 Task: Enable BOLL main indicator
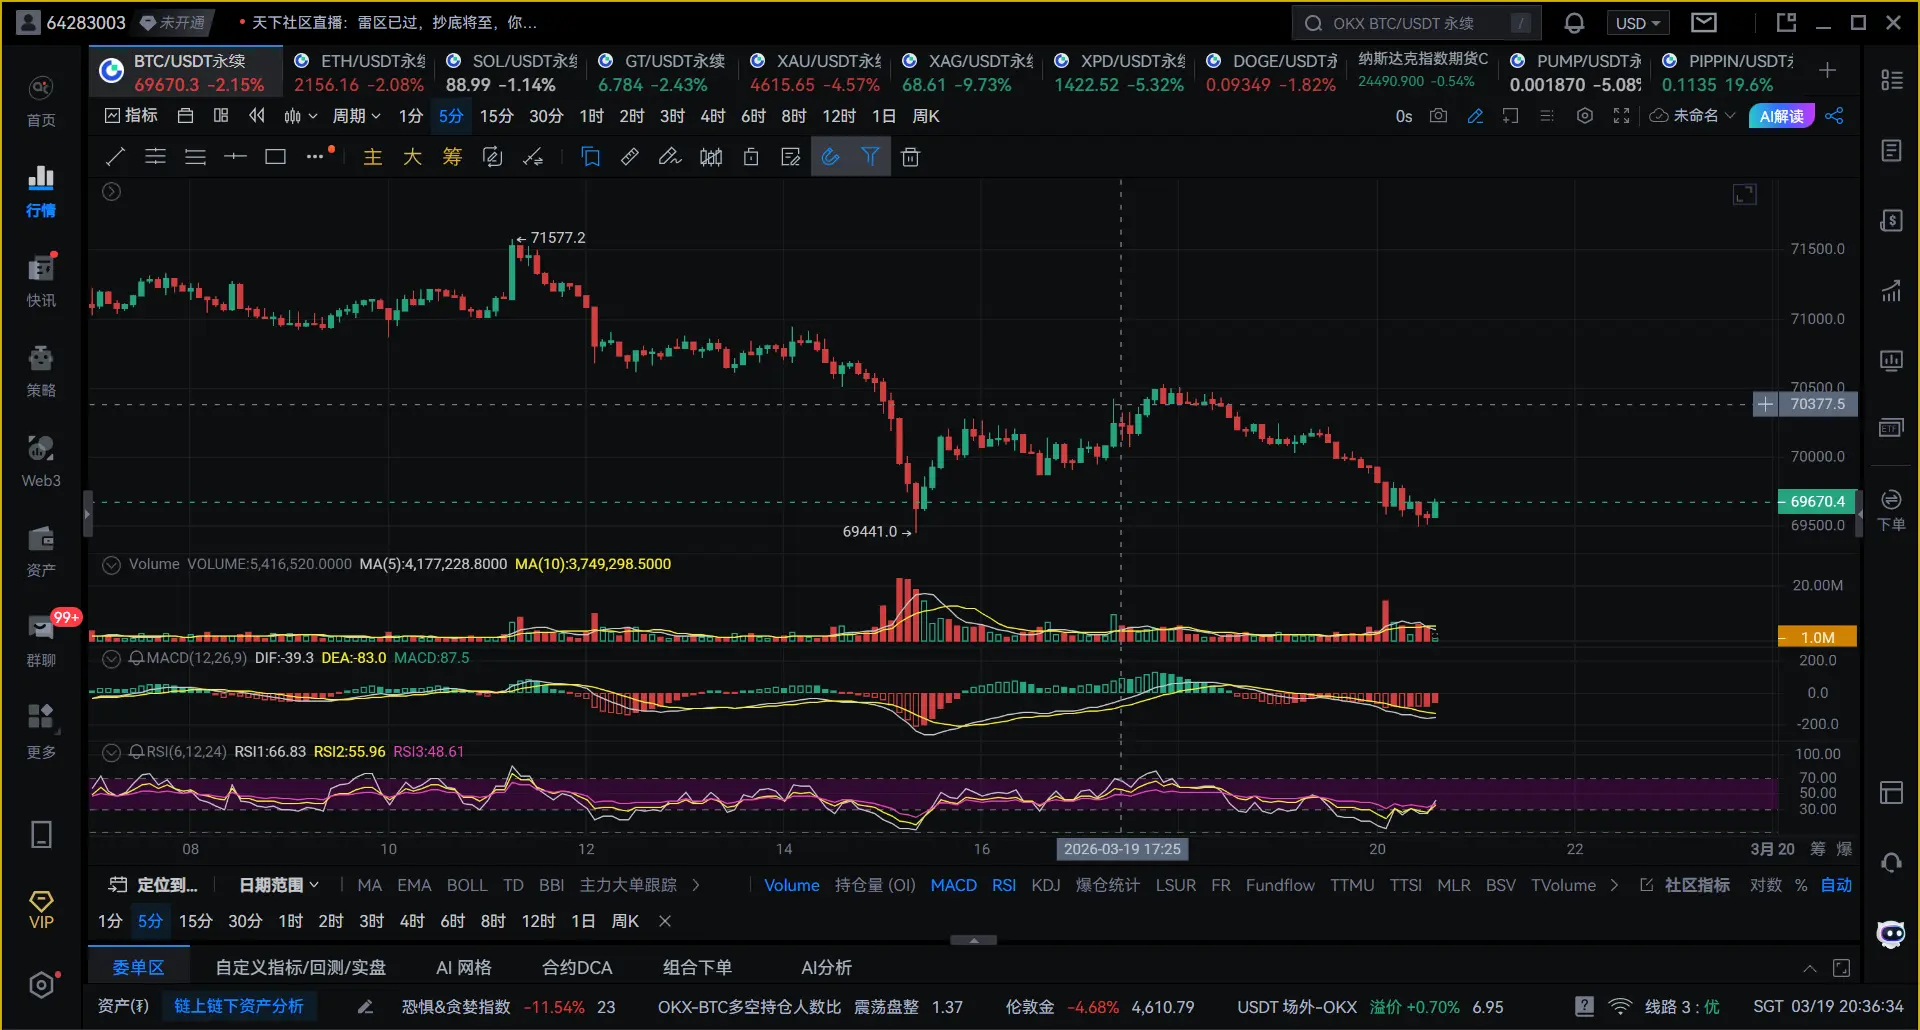(x=467, y=885)
